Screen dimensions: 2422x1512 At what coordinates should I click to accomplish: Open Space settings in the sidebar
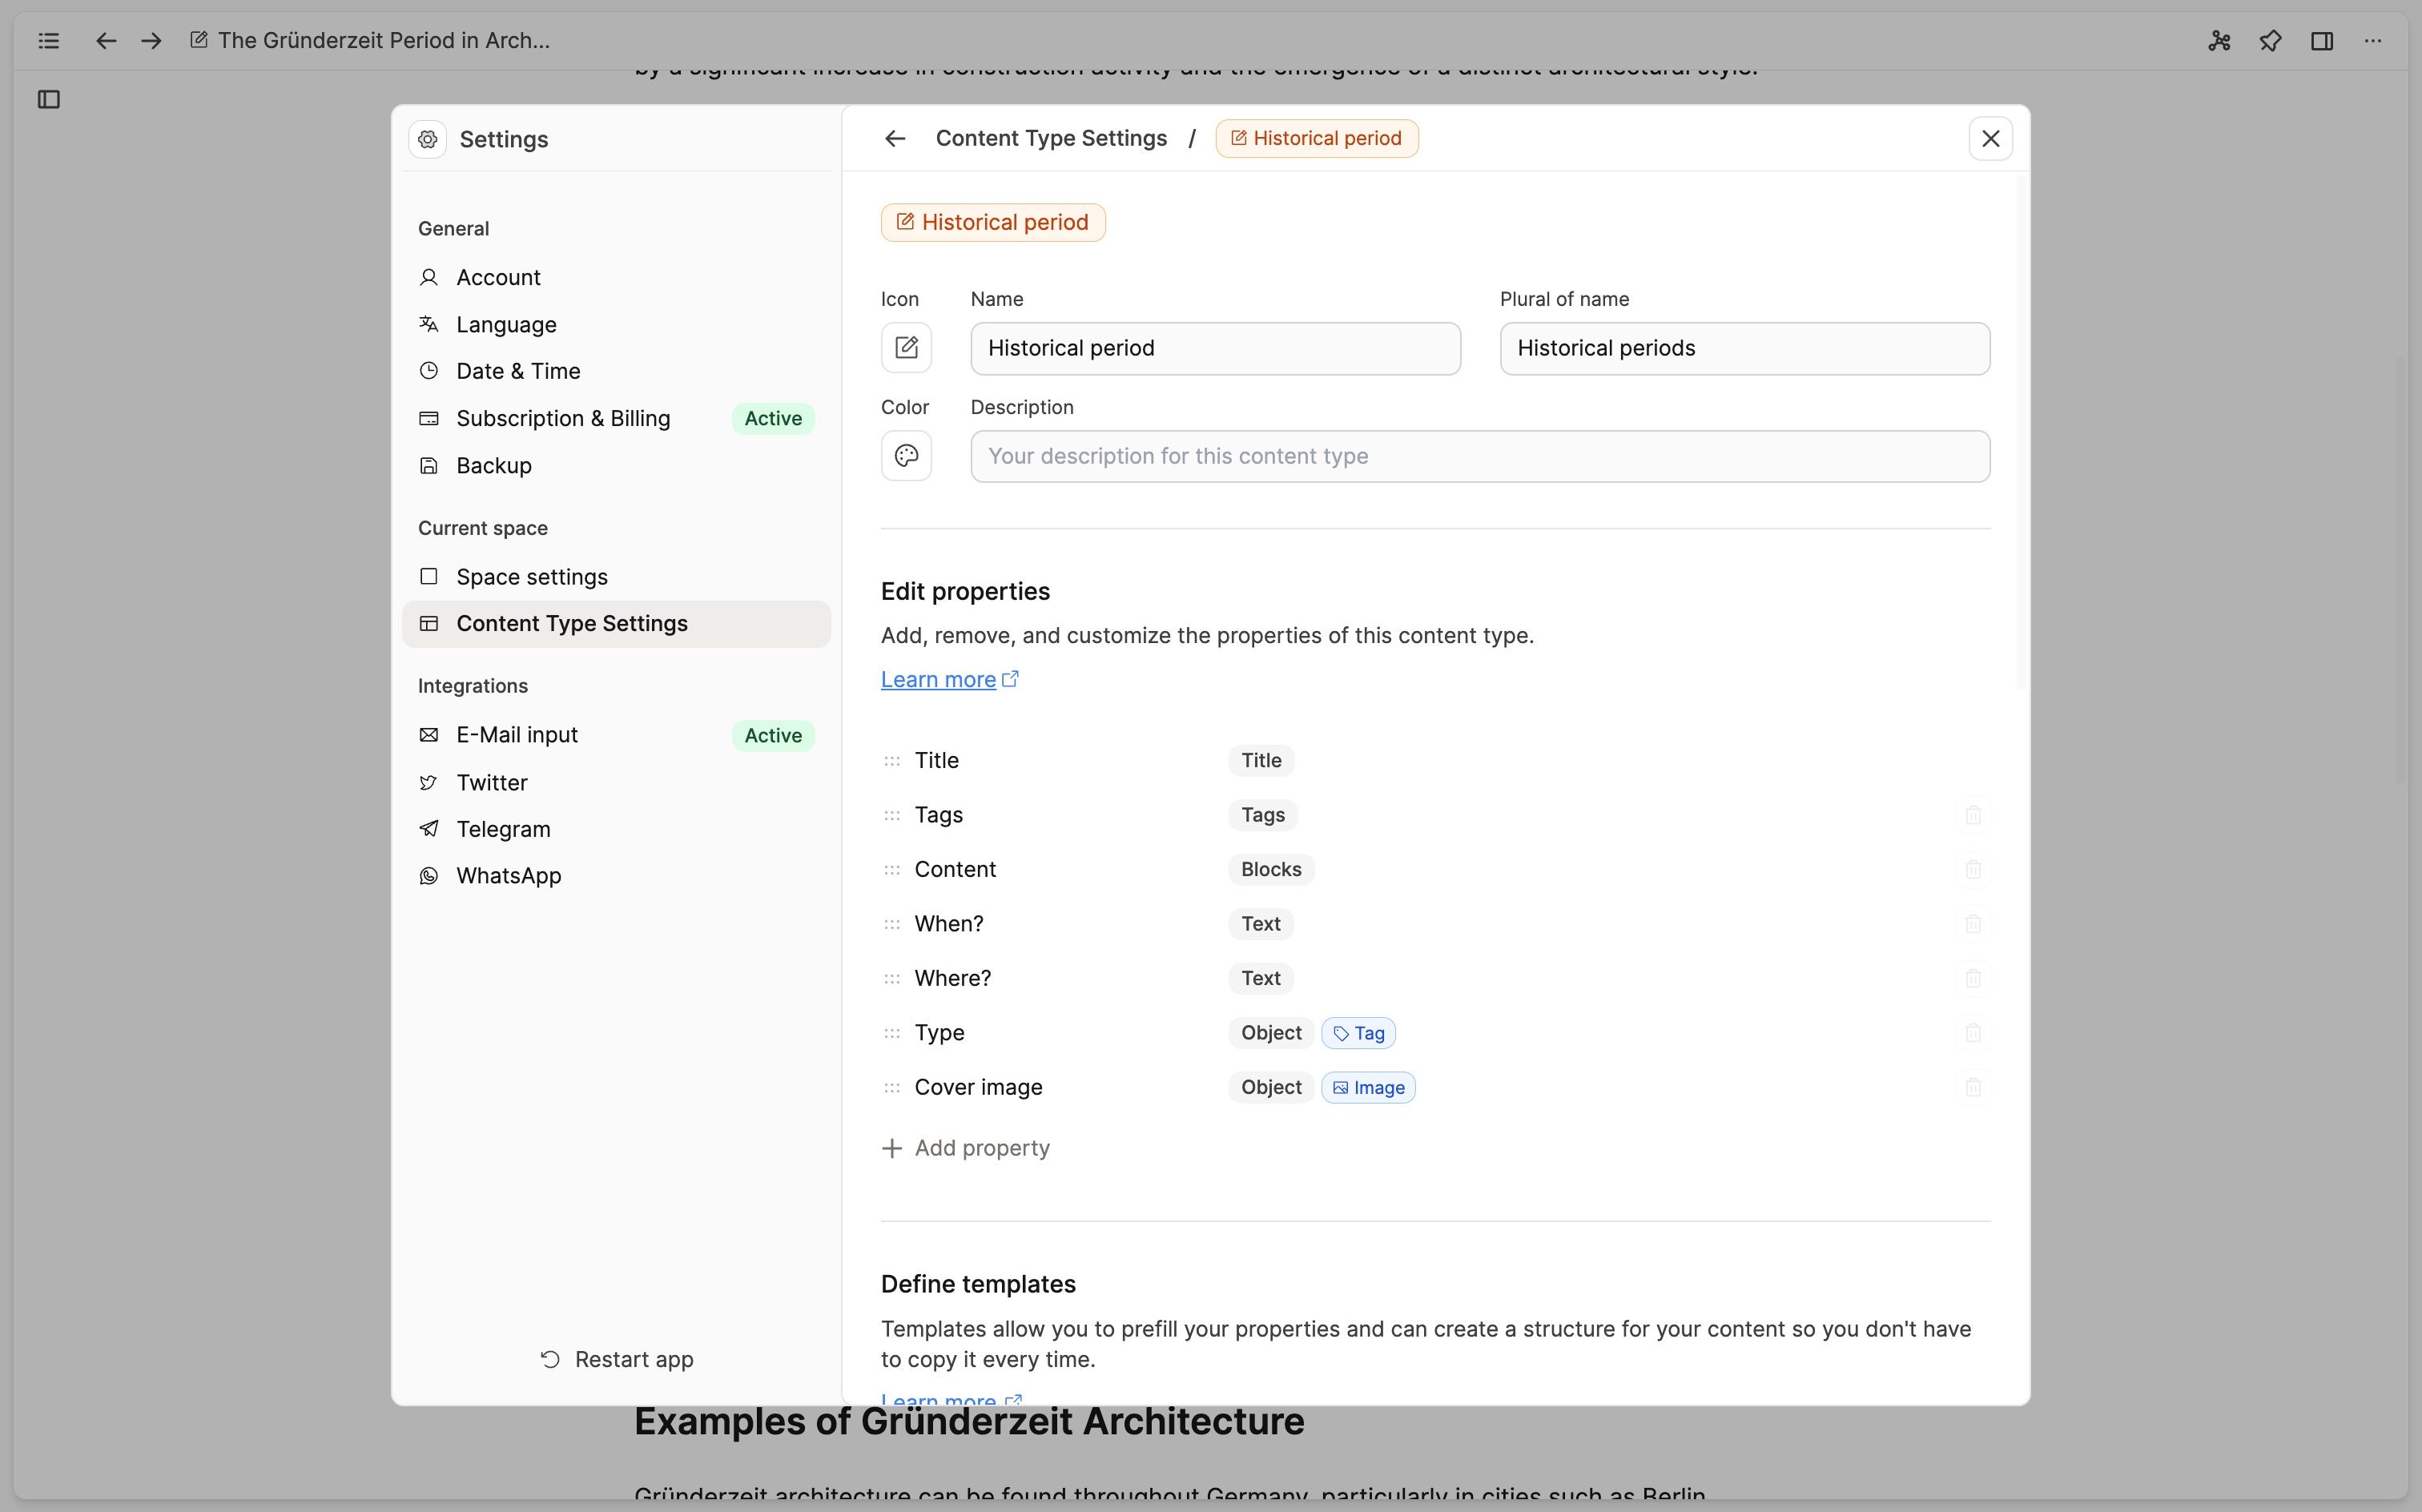pos(530,576)
